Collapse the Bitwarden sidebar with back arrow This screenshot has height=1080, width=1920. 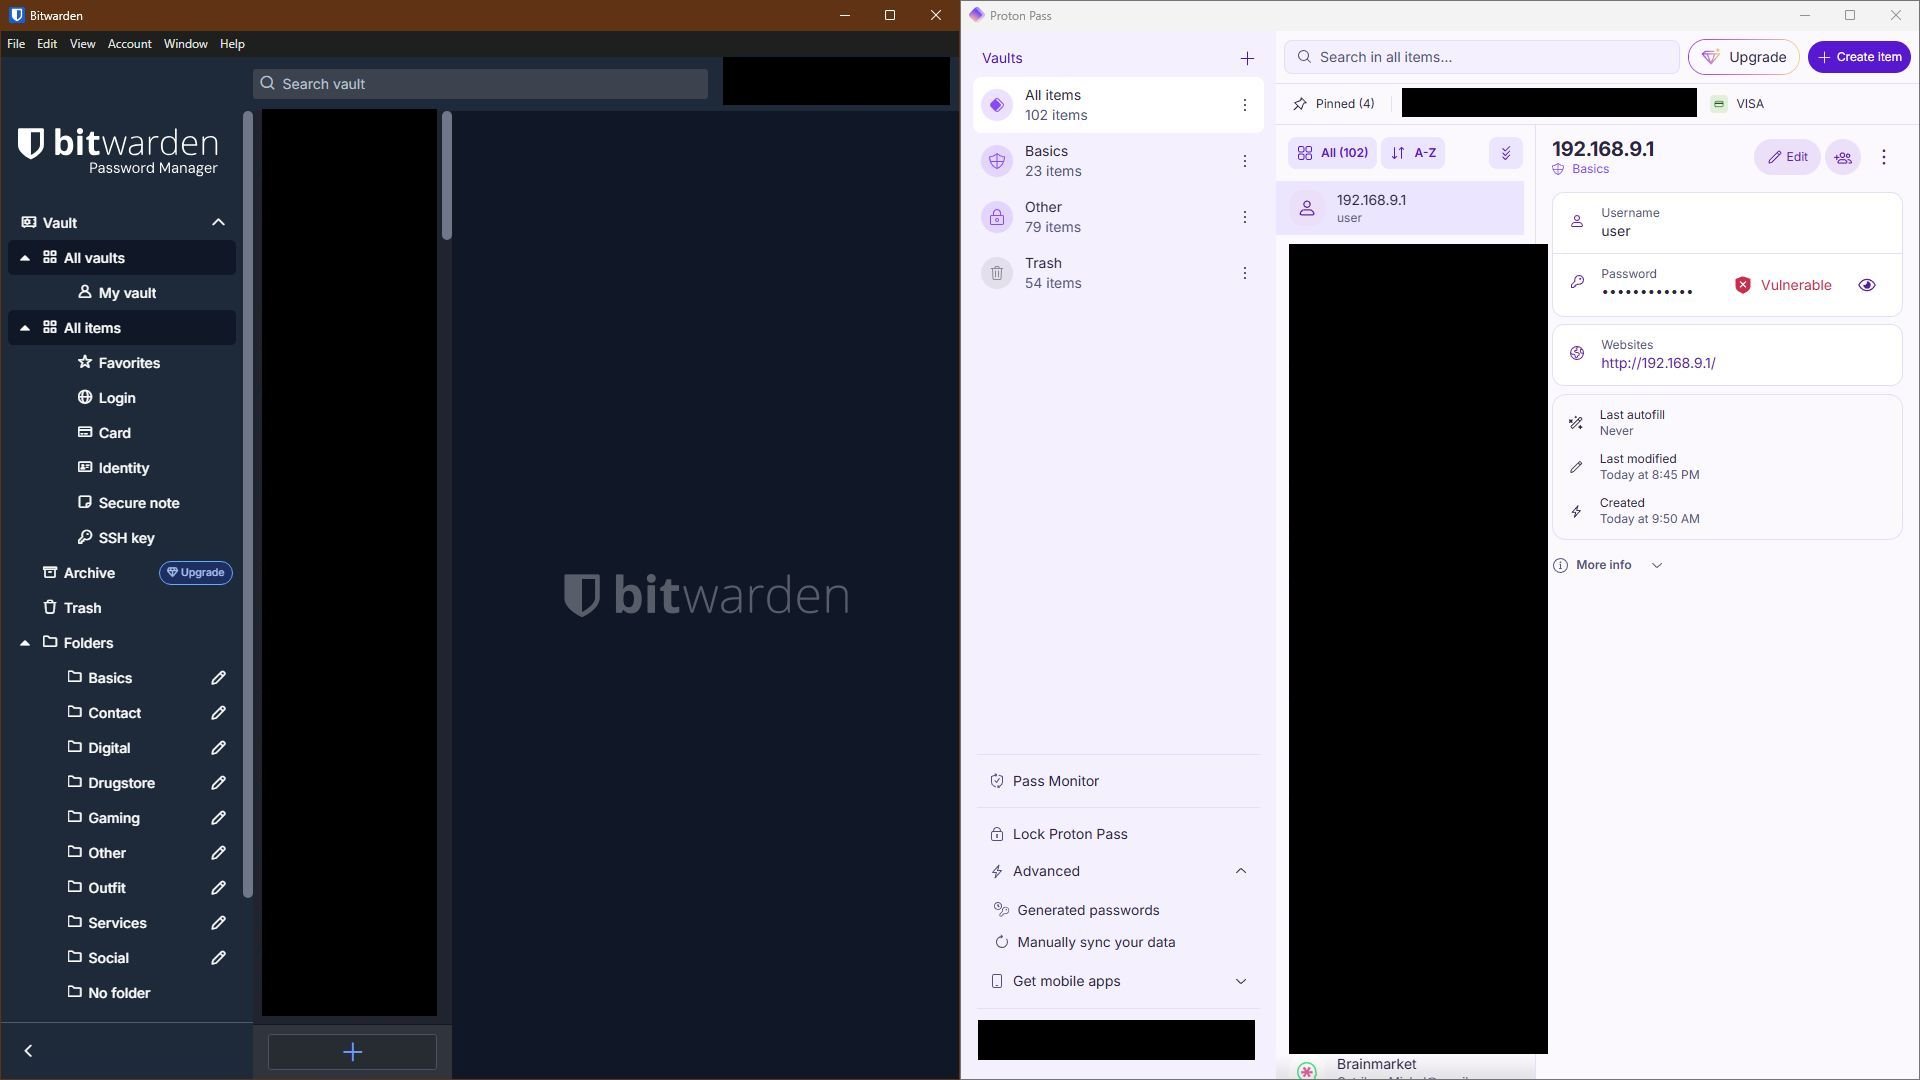[28, 1051]
